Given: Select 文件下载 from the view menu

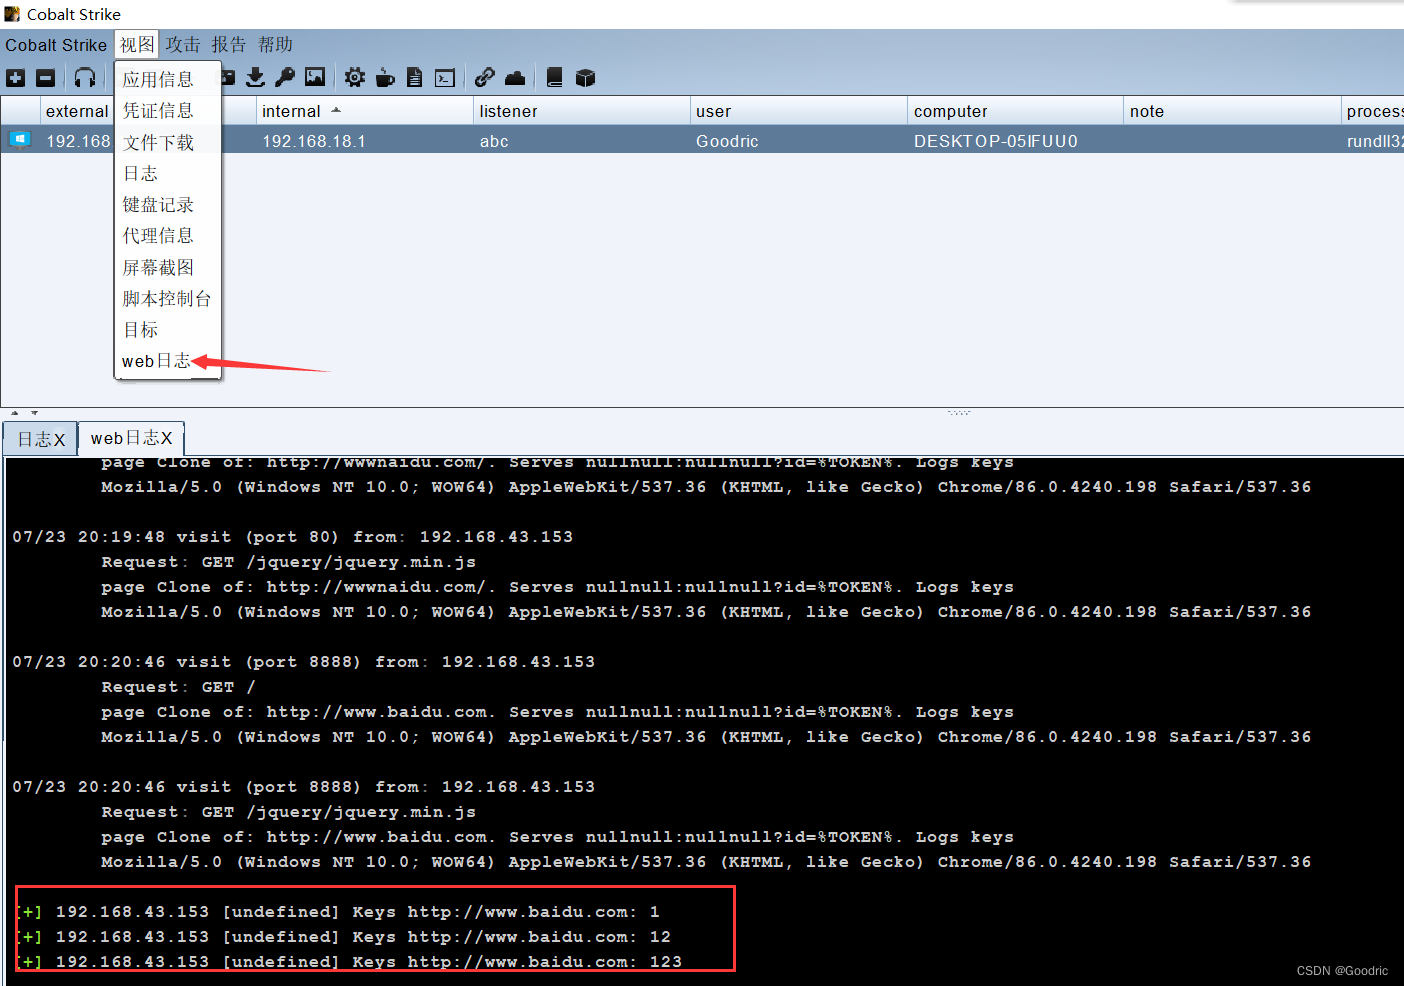Looking at the screenshot, I should 168,142.
